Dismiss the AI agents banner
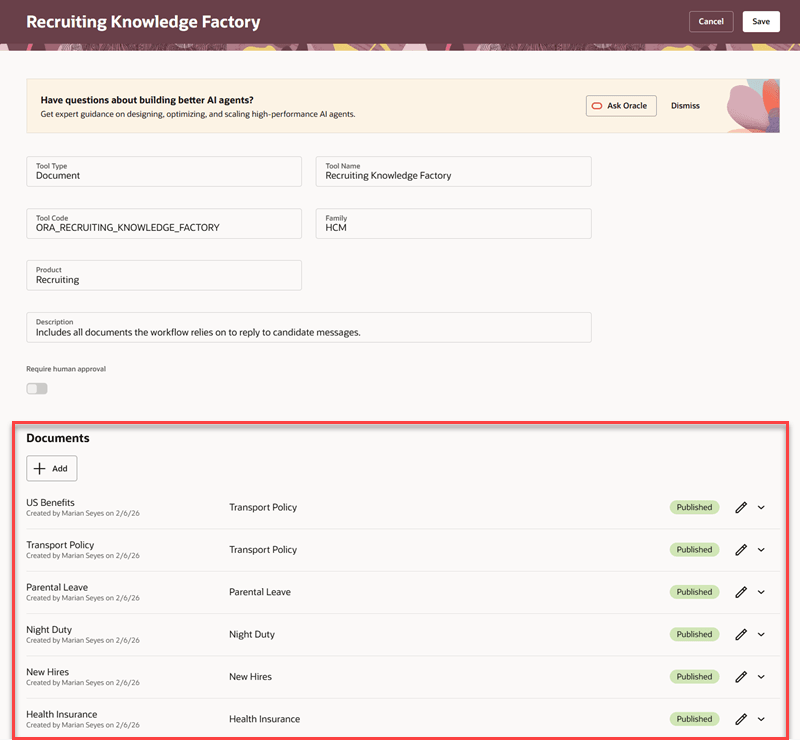This screenshot has height=740, width=800. click(687, 105)
